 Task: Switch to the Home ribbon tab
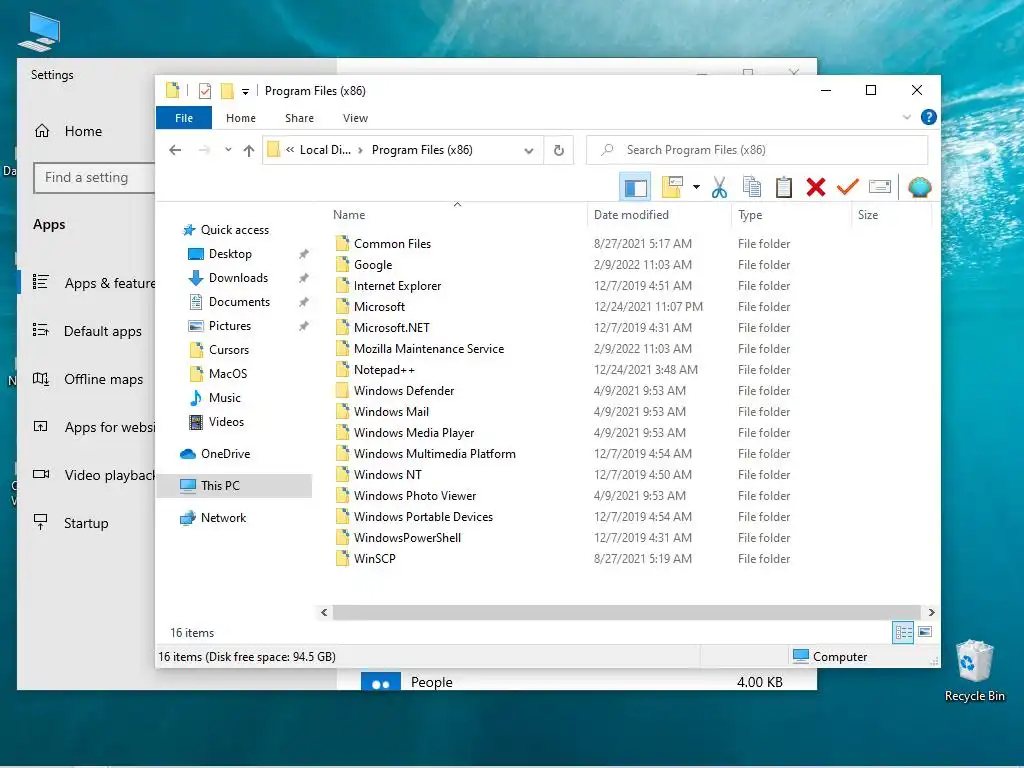click(241, 118)
